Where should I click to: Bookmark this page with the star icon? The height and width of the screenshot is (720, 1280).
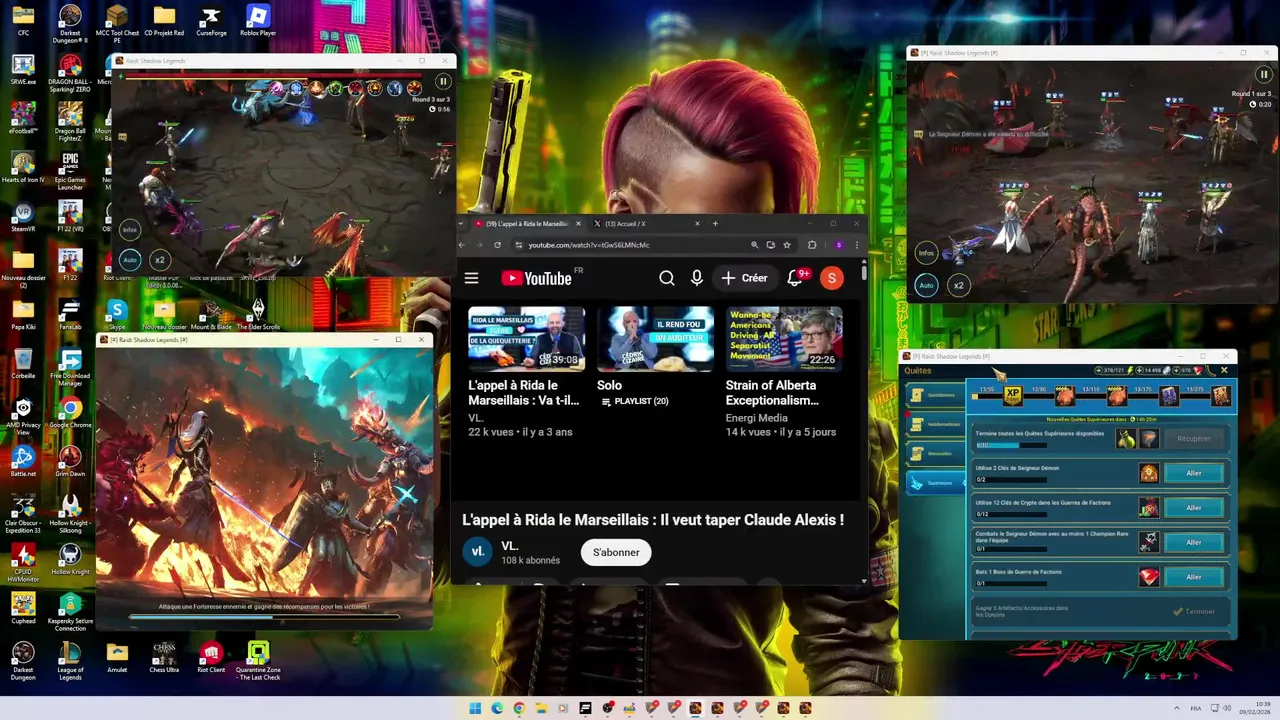pyautogui.click(x=787, y=245)
